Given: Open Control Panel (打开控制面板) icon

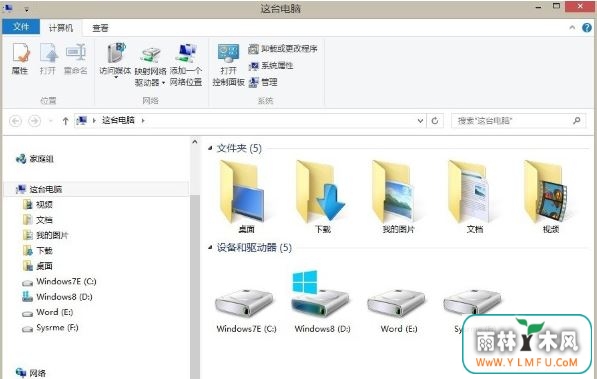Looking at the screenshot, I should pos(228,65).
